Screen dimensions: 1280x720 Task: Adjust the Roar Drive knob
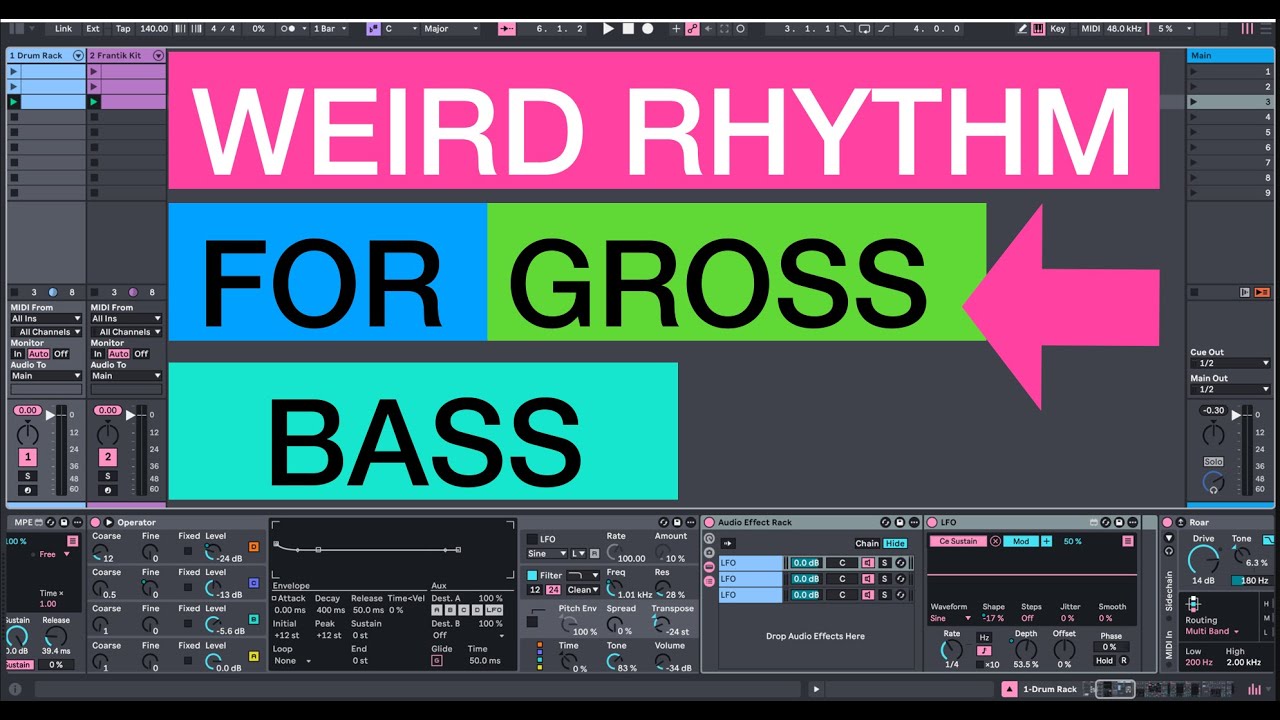[1204, 561]
